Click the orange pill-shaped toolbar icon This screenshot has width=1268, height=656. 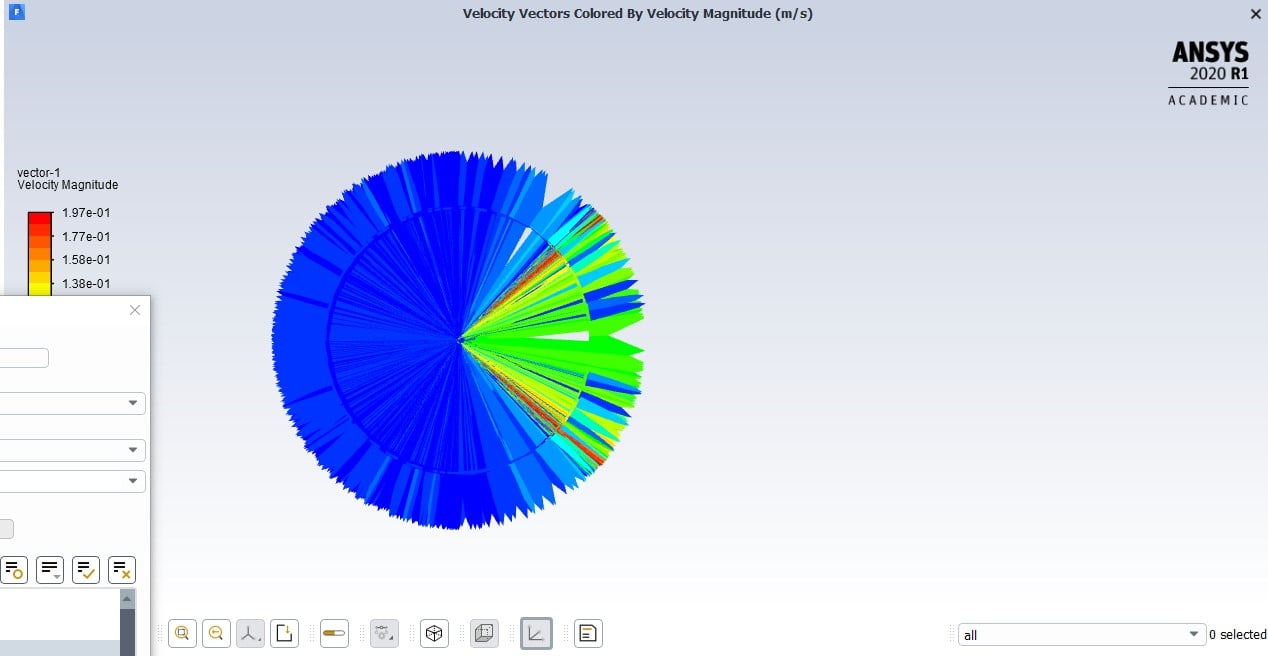[x=334, y=633]
